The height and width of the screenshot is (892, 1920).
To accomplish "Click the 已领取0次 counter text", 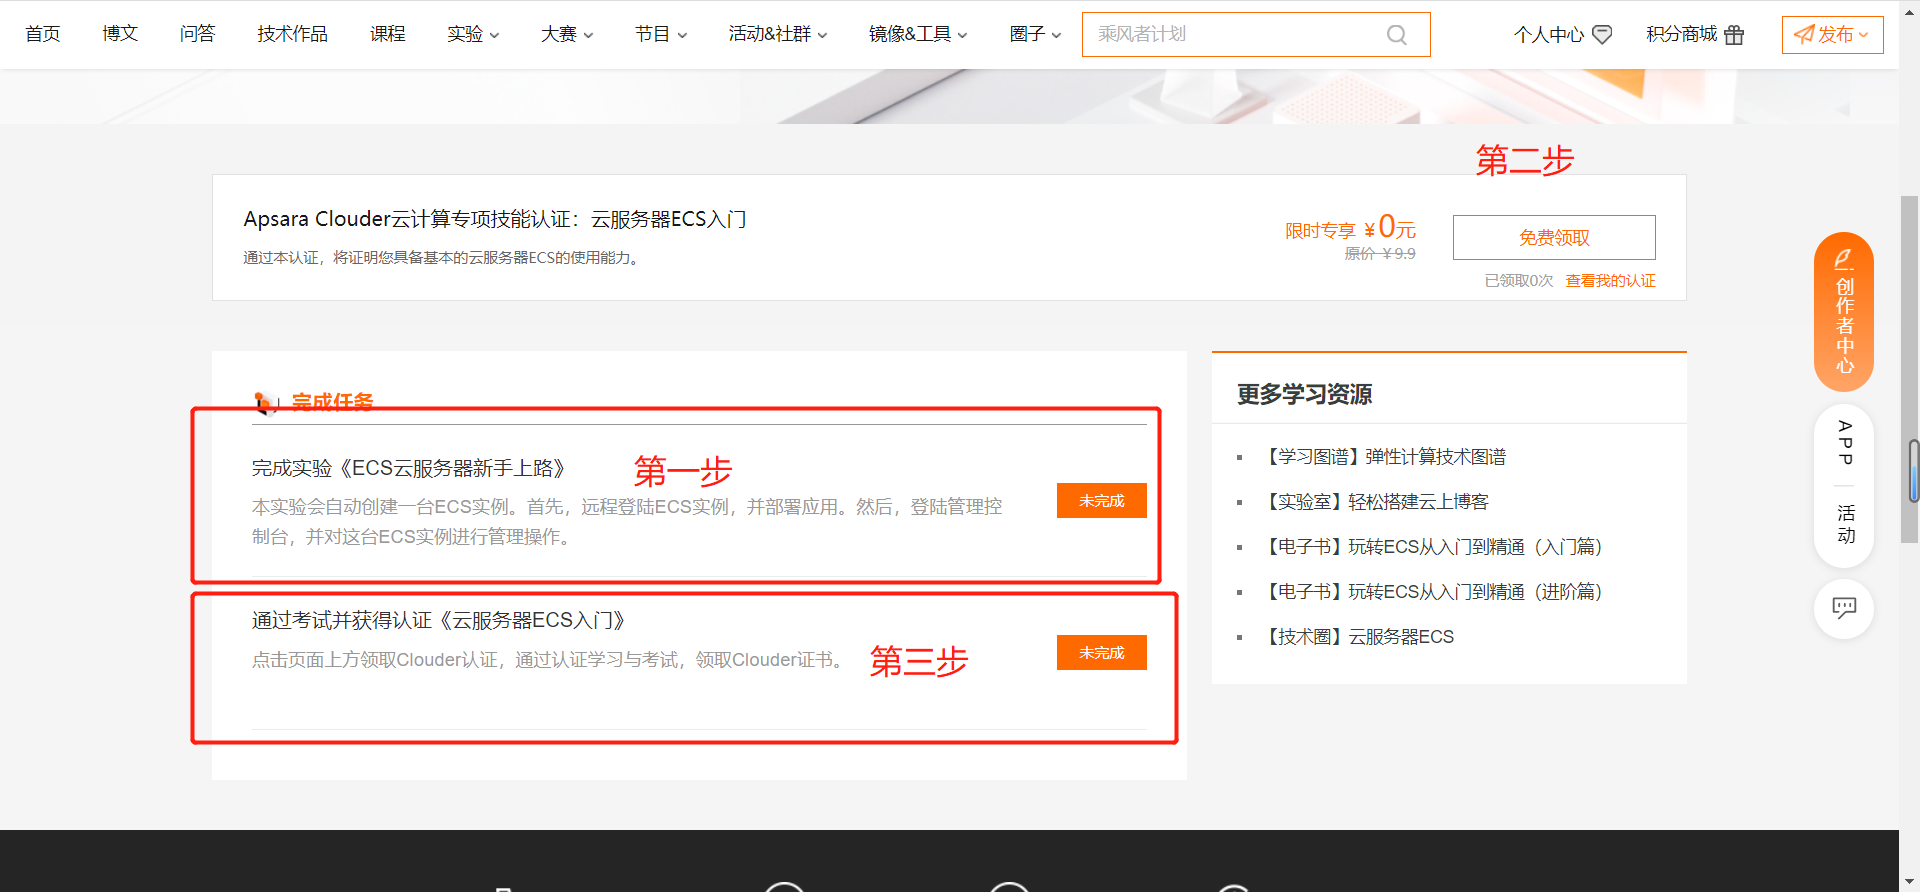I will coord(1519,281).
